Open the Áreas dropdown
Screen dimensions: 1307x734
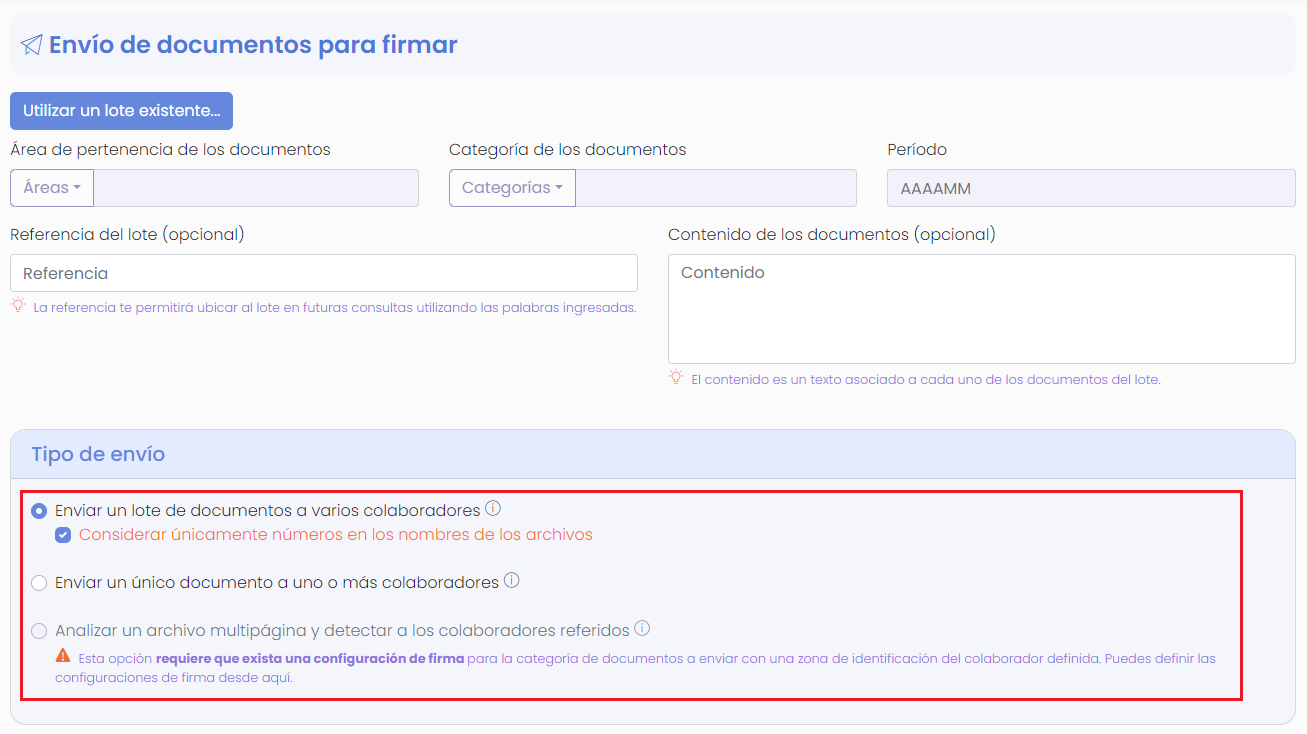pyautogui.click(x=51, y=187)
